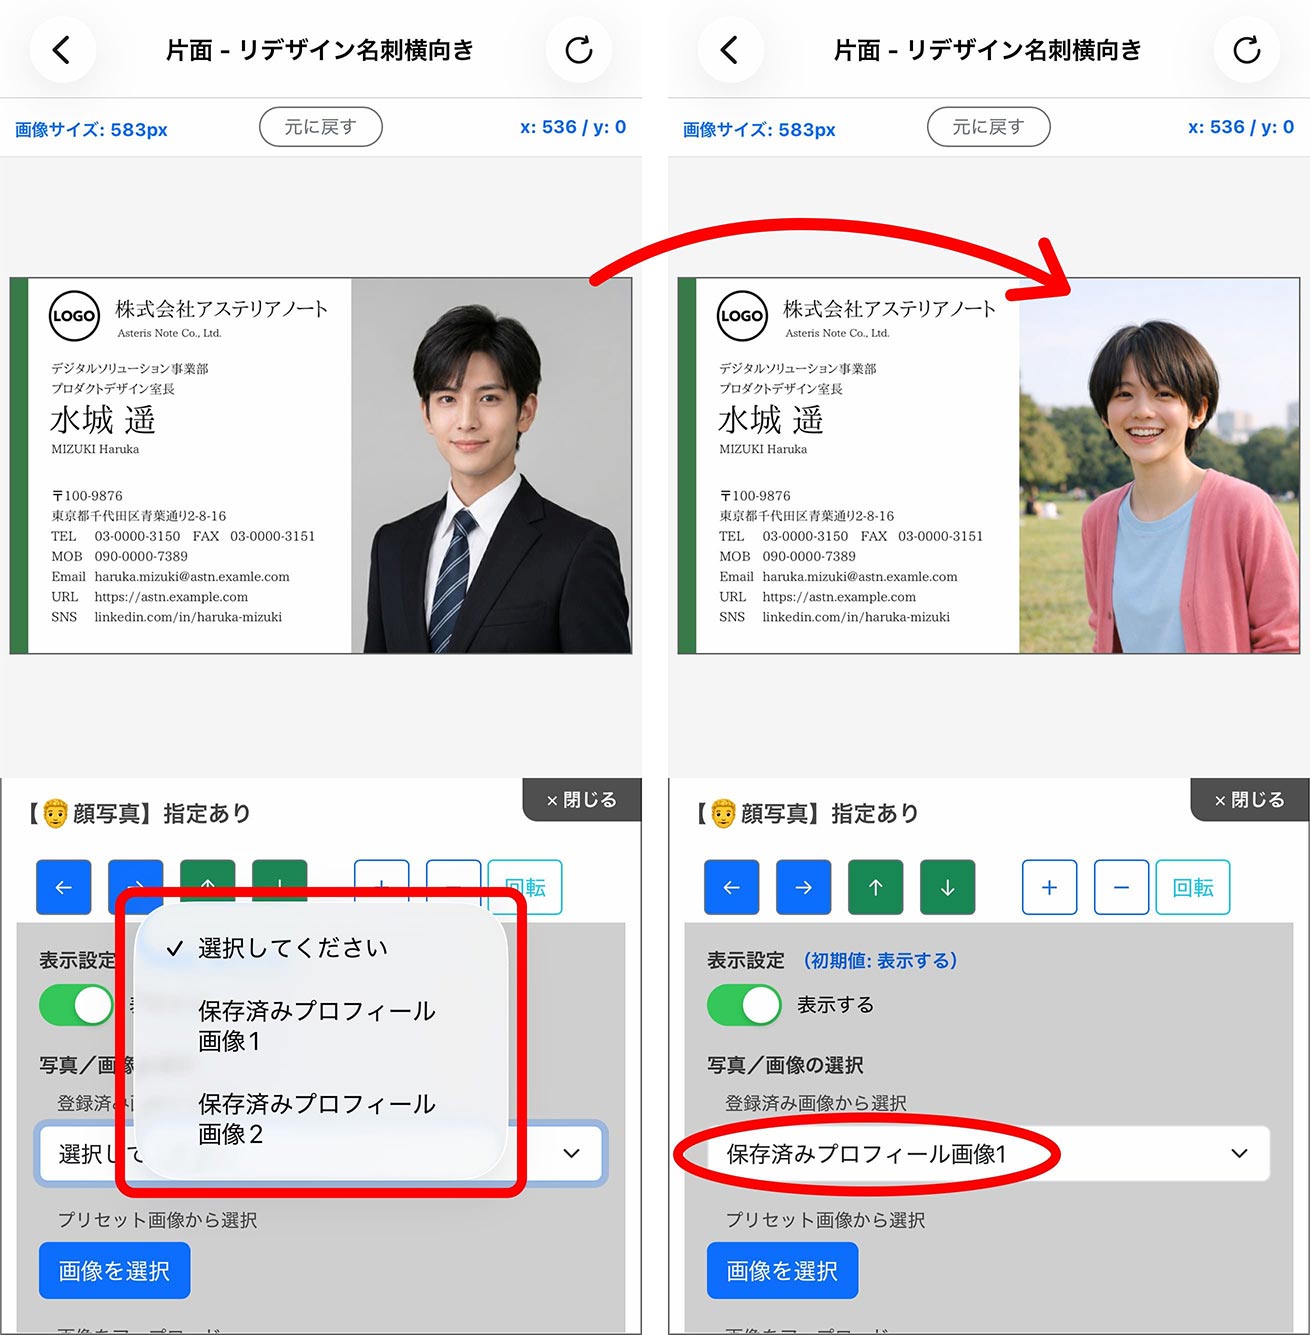Tap the back arrow in the right screen
The width and height of the screenshot is (1310, 1335).
click(730, 49)
